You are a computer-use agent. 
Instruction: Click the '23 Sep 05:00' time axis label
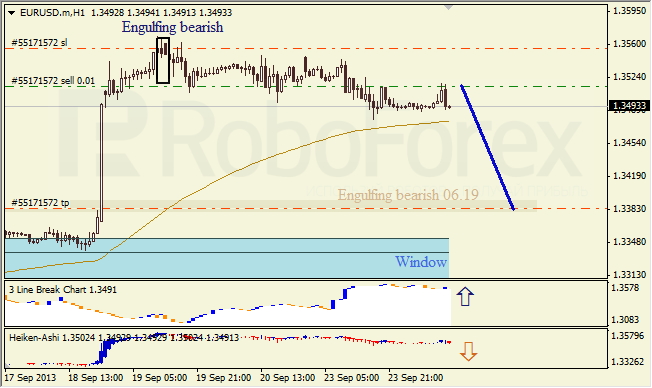click(352, 378)
